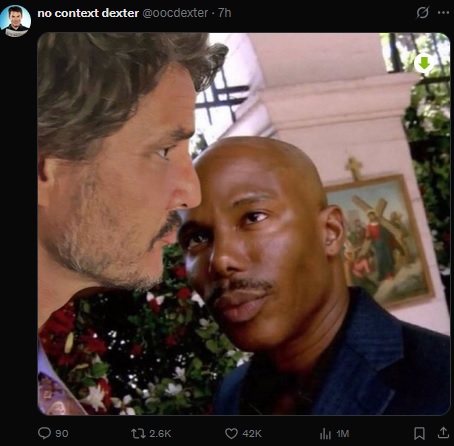
Task: Click the @oocdexter handle
Action: click(x=175, y=13)
